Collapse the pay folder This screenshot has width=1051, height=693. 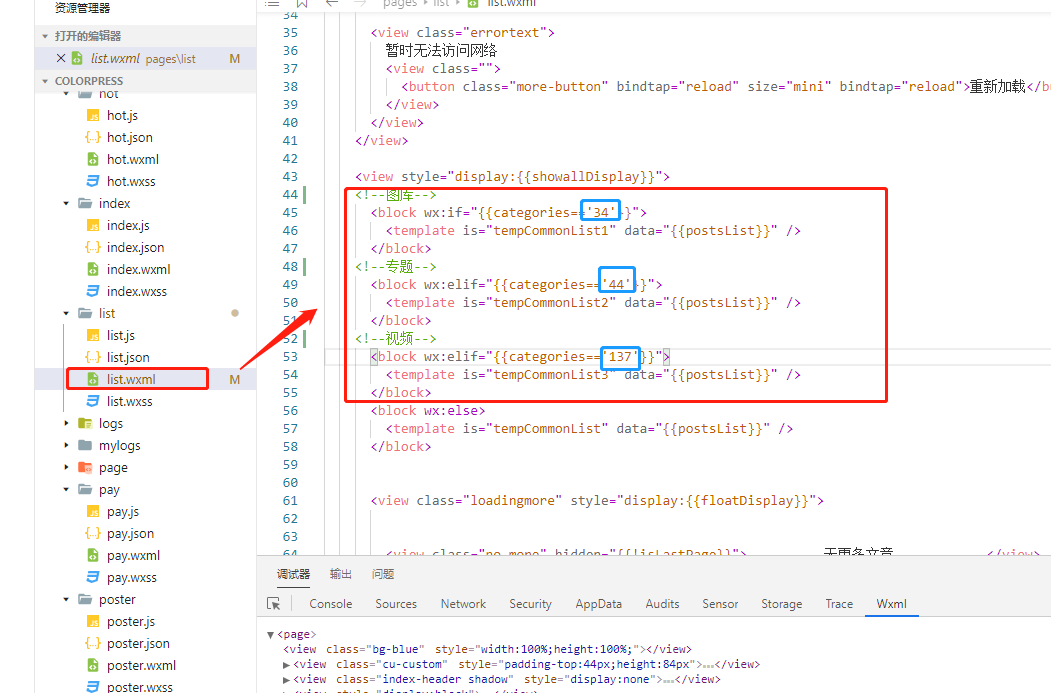(66, 490)
